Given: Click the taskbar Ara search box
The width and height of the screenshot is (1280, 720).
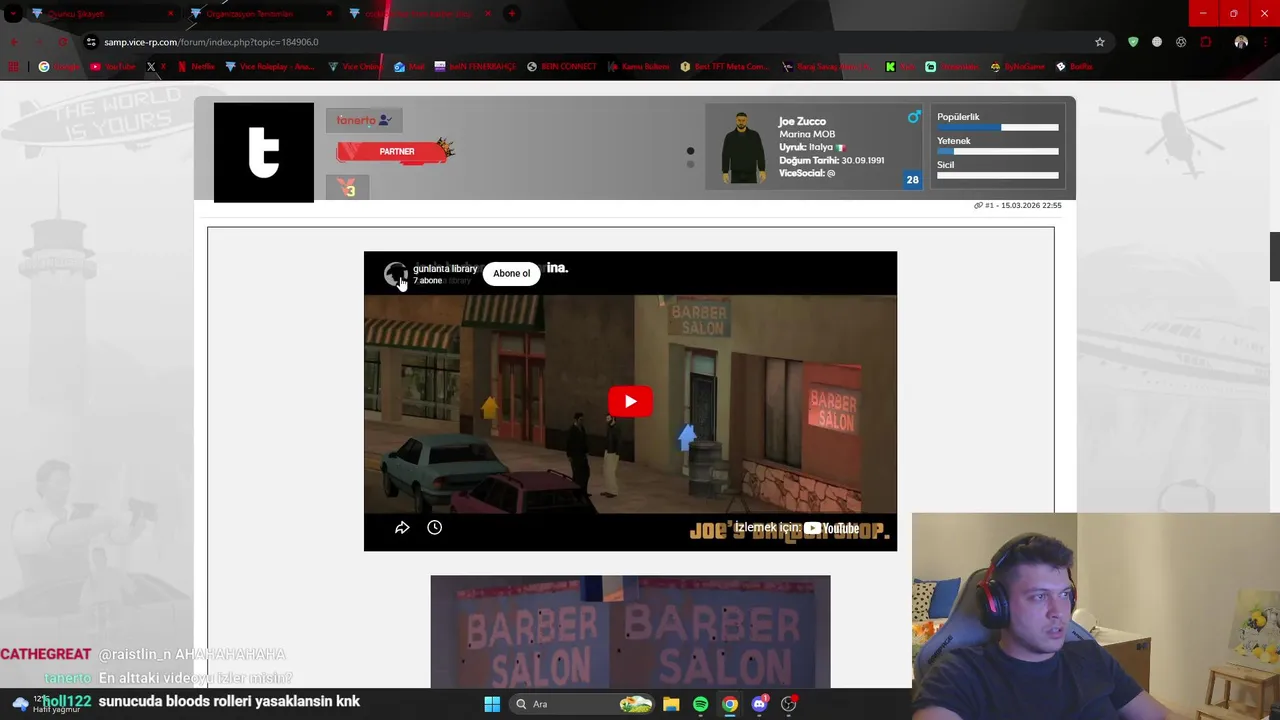Looking at the screenshot, I should (x=582, y=704).
